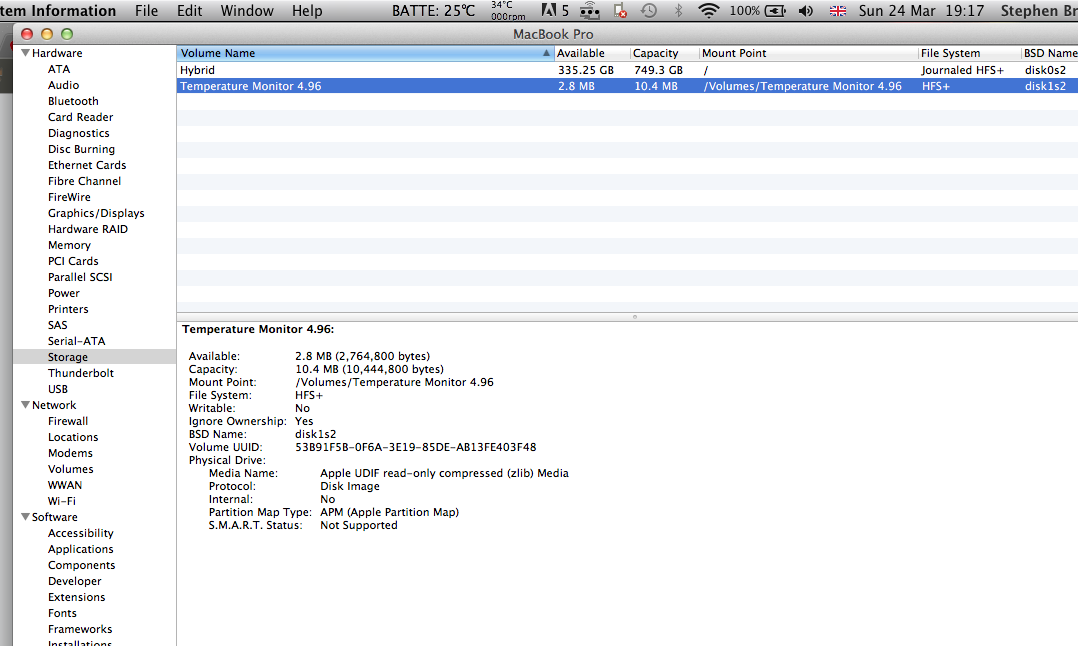
Task: Click the Adobe updater menu bar icon
Action: tap(555, 10)
